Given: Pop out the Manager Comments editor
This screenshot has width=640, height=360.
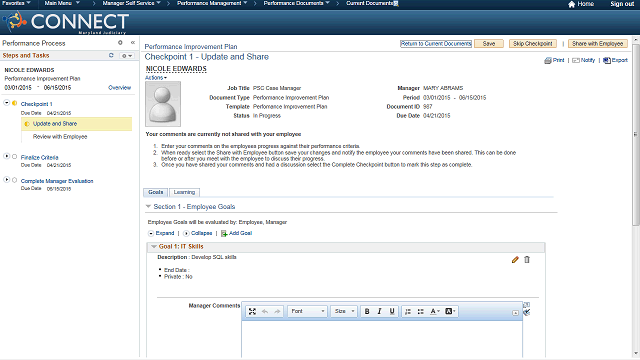Looking at the screenshot, I should pyautogui.click(x=527, y=304).
